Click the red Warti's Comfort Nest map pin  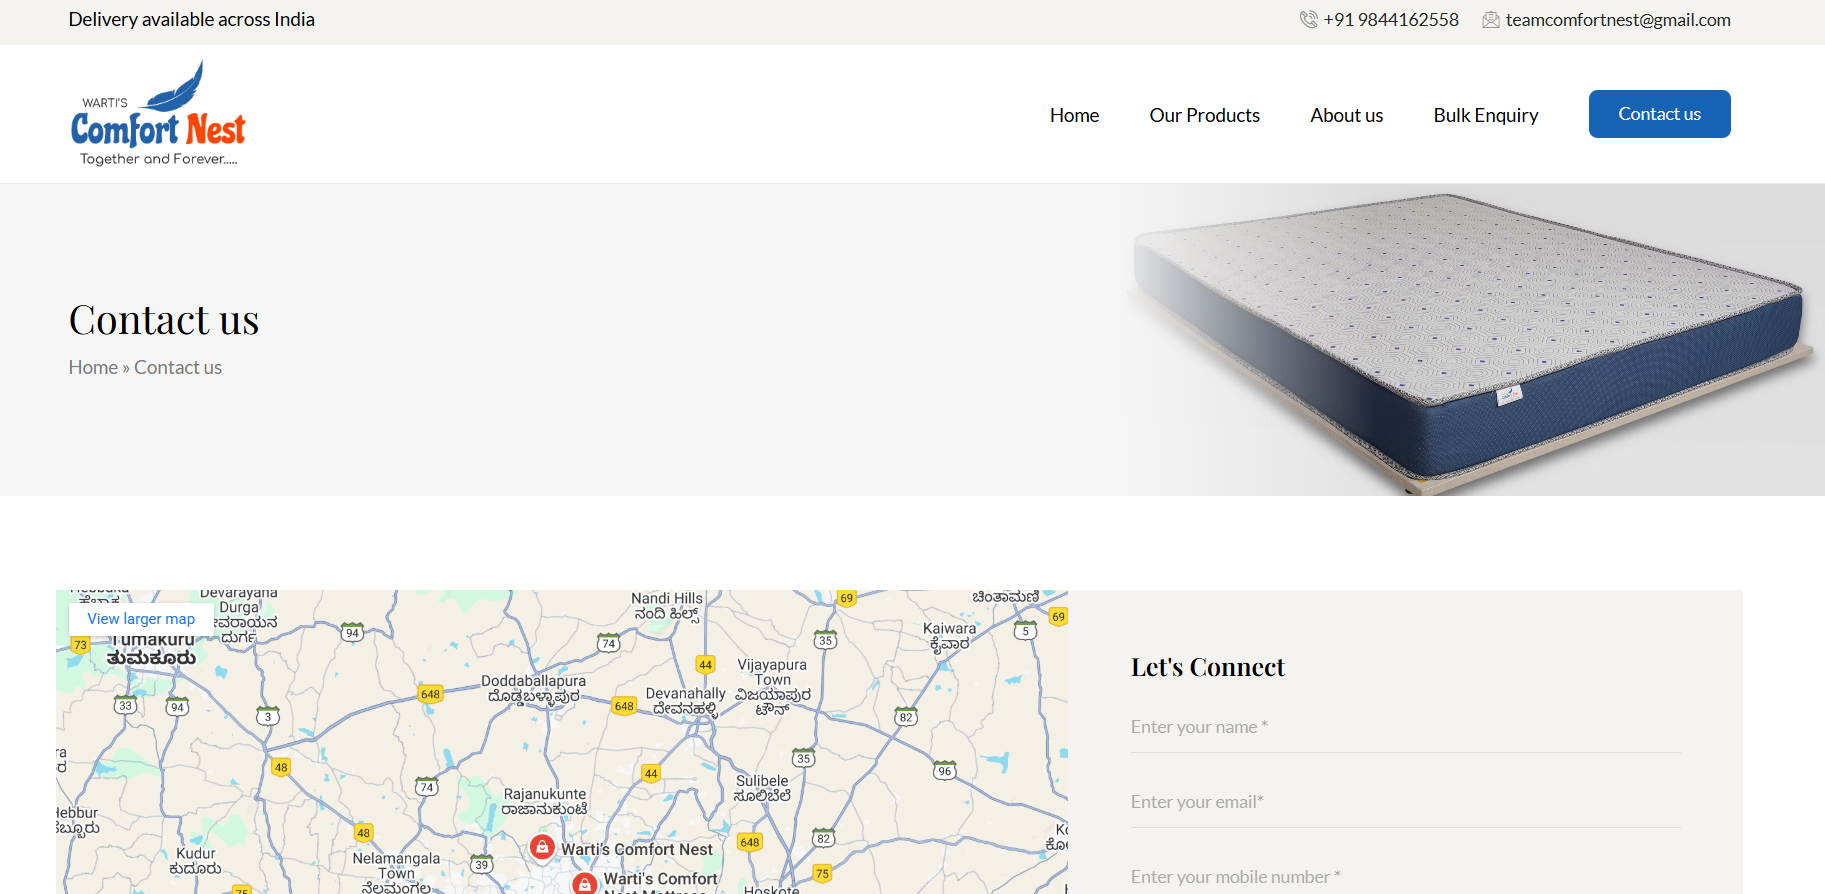542,847
